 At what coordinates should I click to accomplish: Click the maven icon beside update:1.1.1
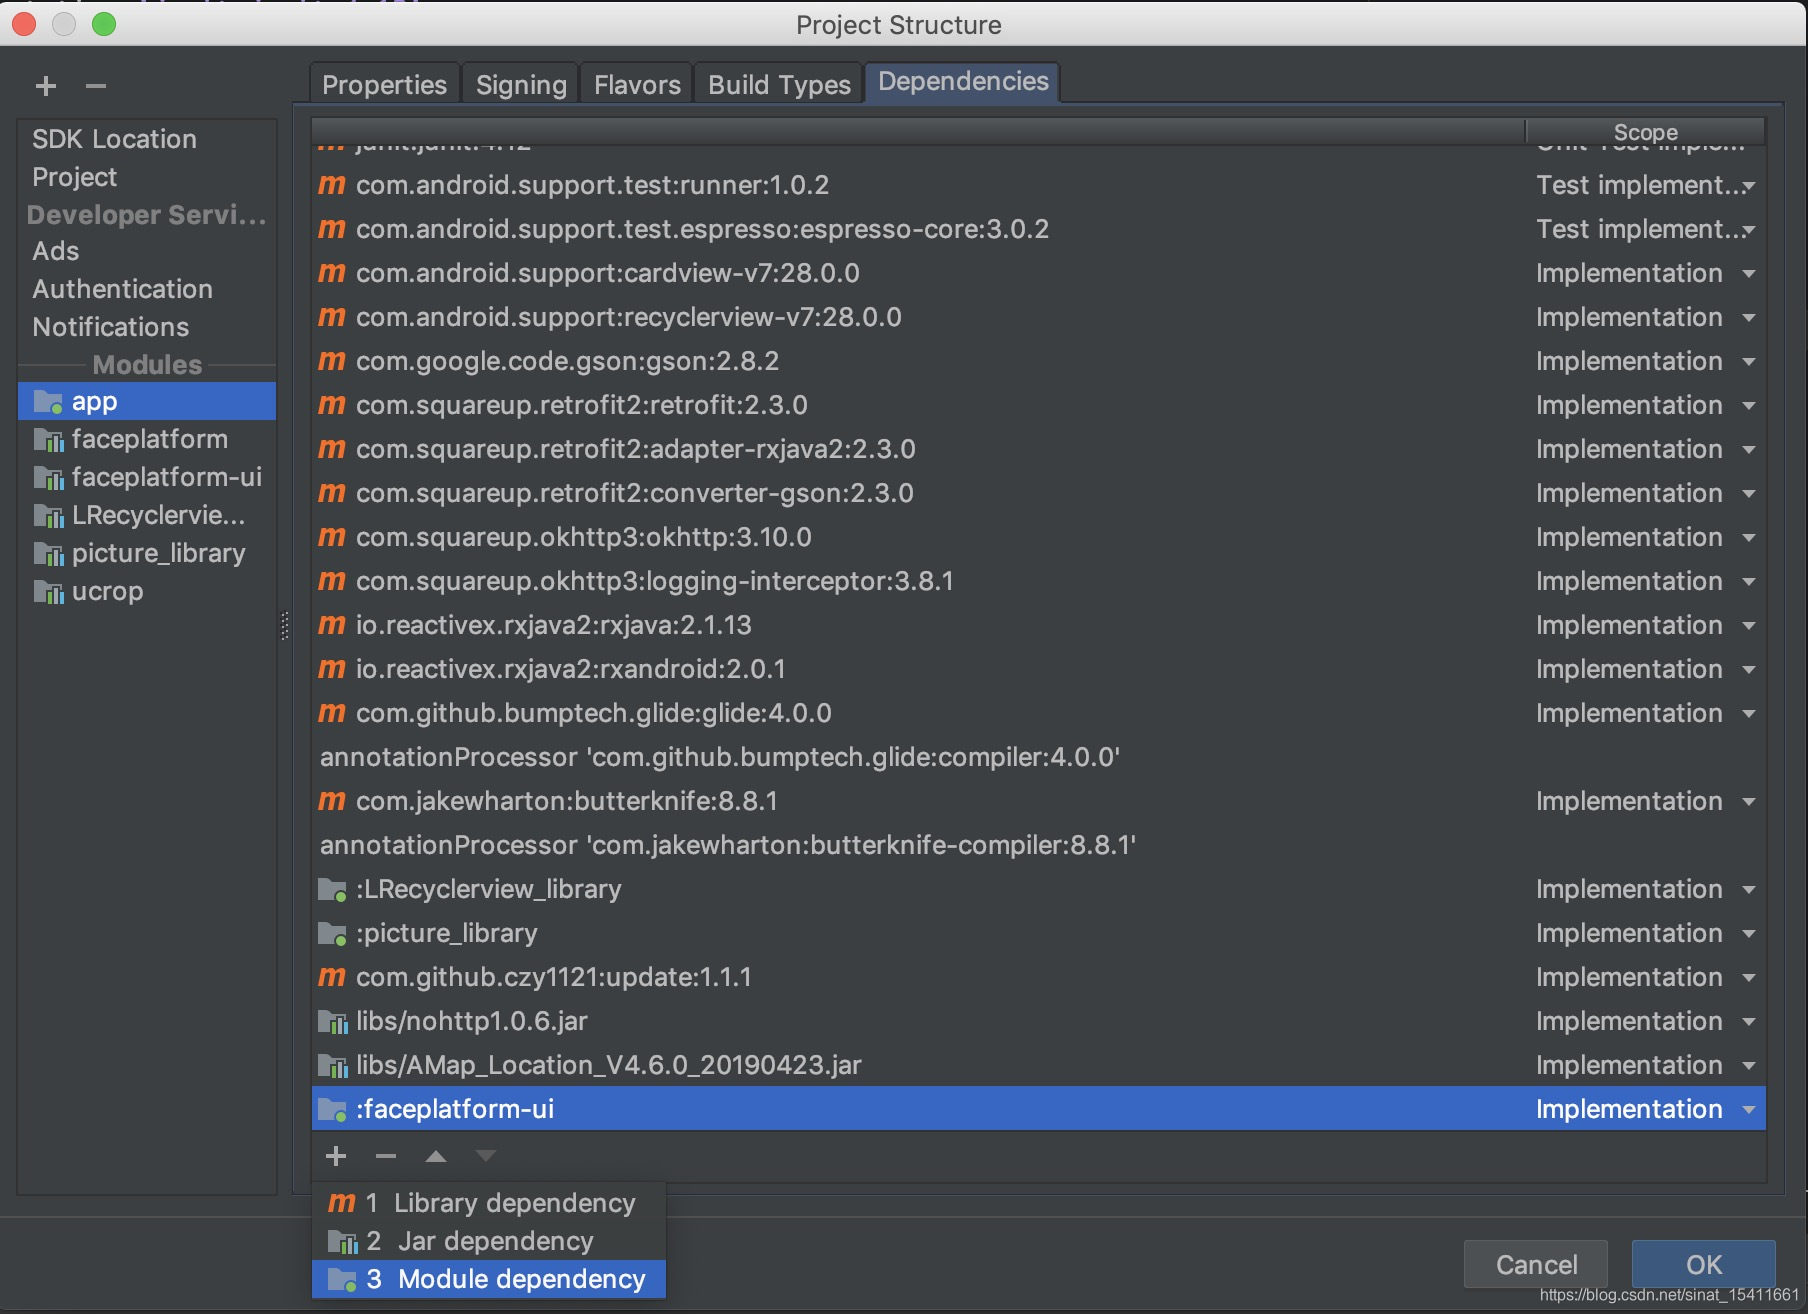click(x=332, y=977)
